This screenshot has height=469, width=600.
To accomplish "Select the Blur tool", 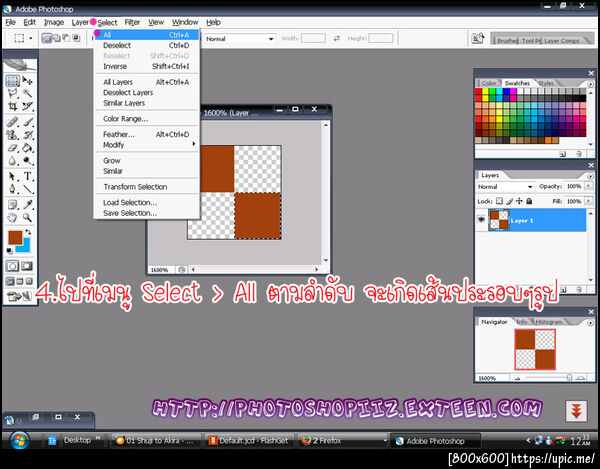I will (x=13, y=161).
